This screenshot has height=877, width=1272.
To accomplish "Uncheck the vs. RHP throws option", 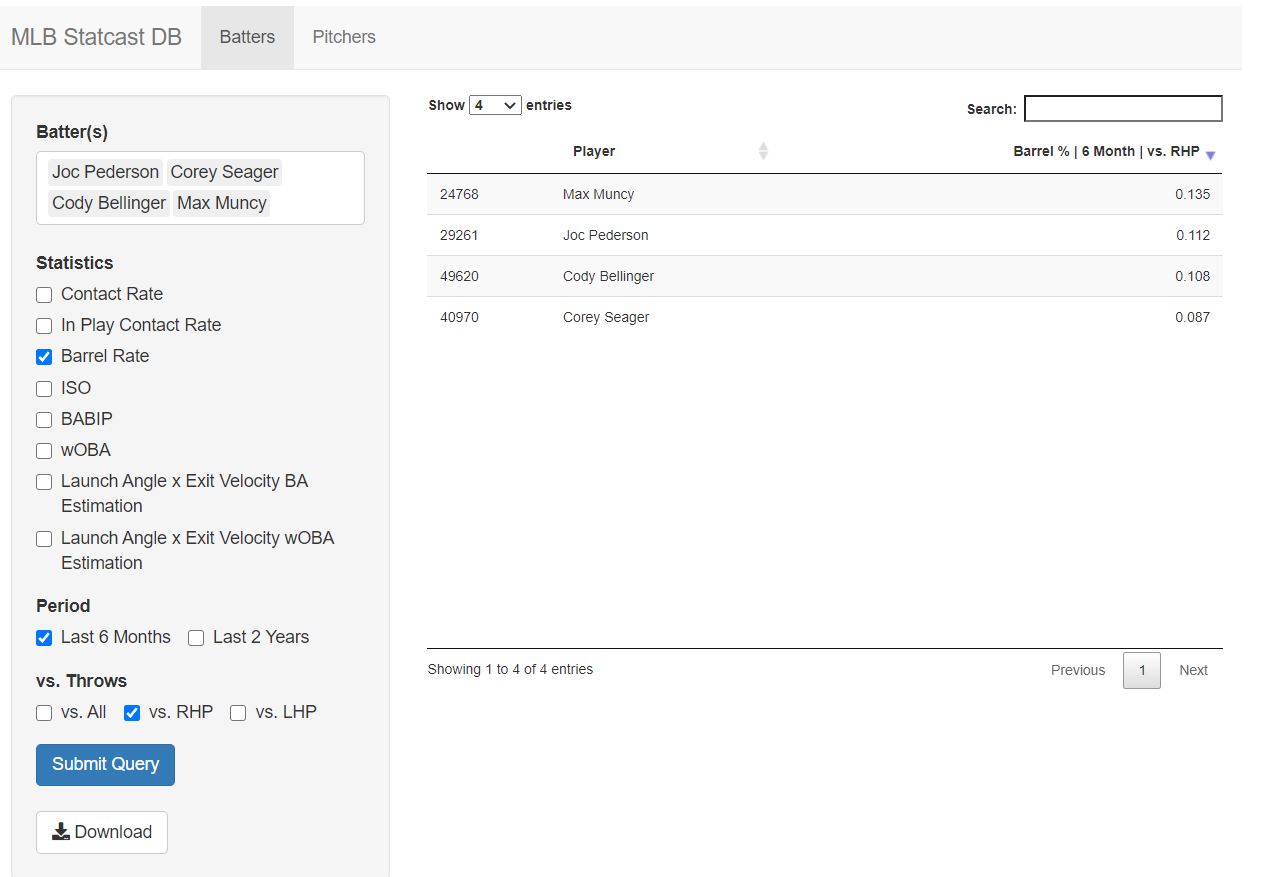I will coord(132,713).
